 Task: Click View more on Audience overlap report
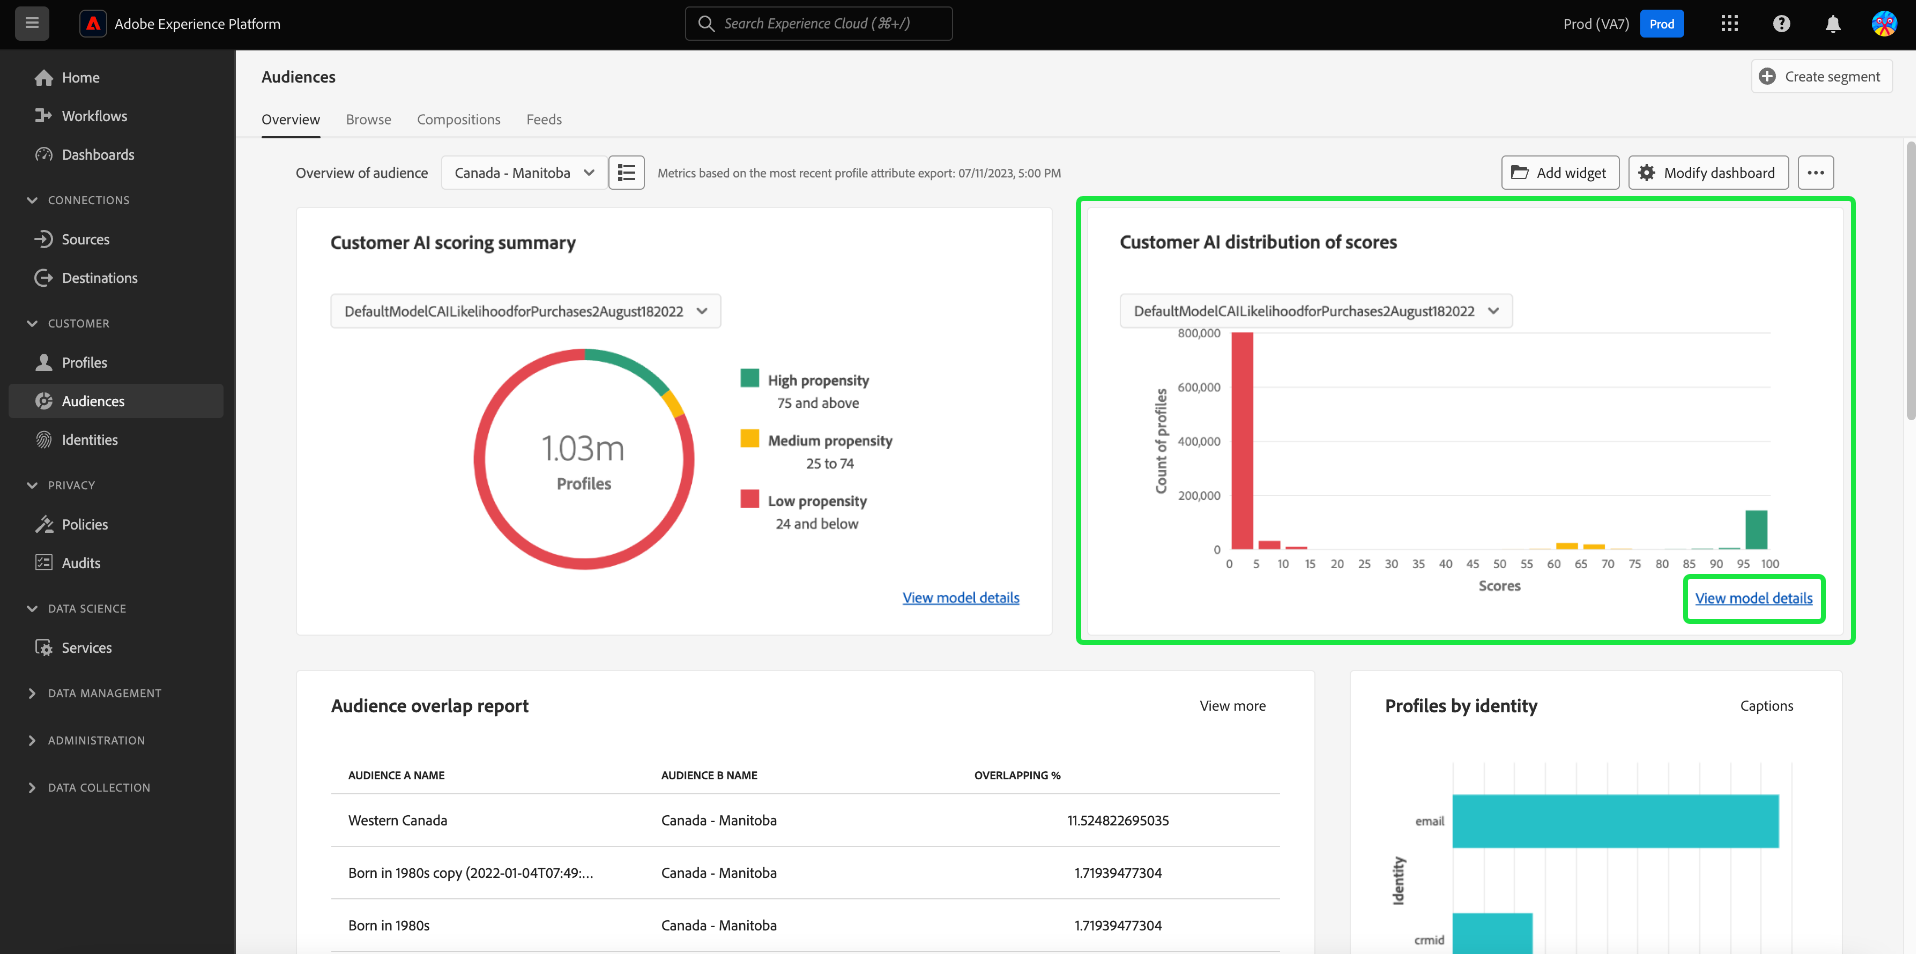click(x=1233, y=706)
